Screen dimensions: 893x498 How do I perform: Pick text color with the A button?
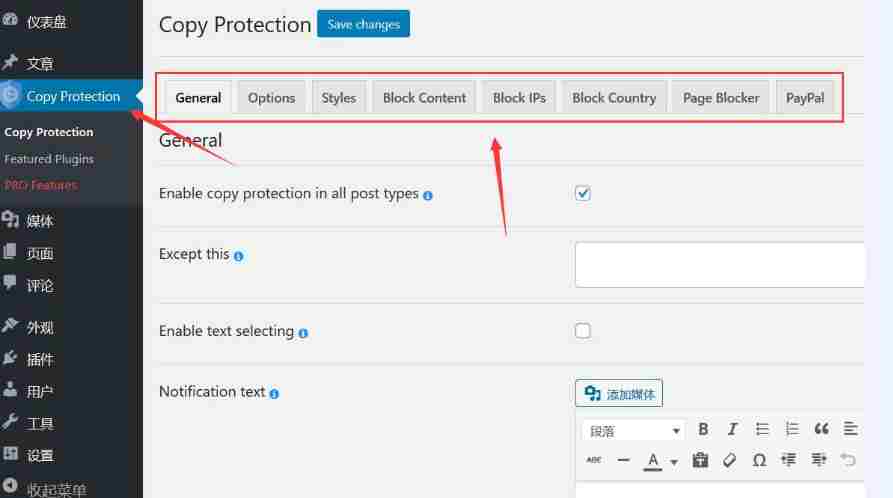(653, 460)
